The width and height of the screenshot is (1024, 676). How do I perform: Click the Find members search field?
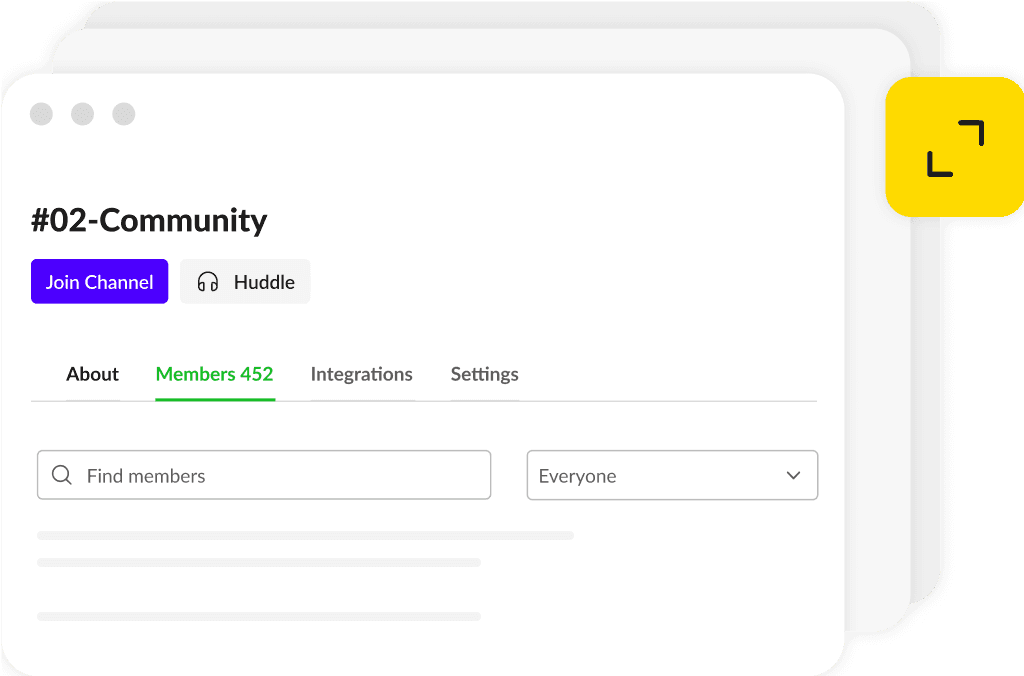click(263, 475)
